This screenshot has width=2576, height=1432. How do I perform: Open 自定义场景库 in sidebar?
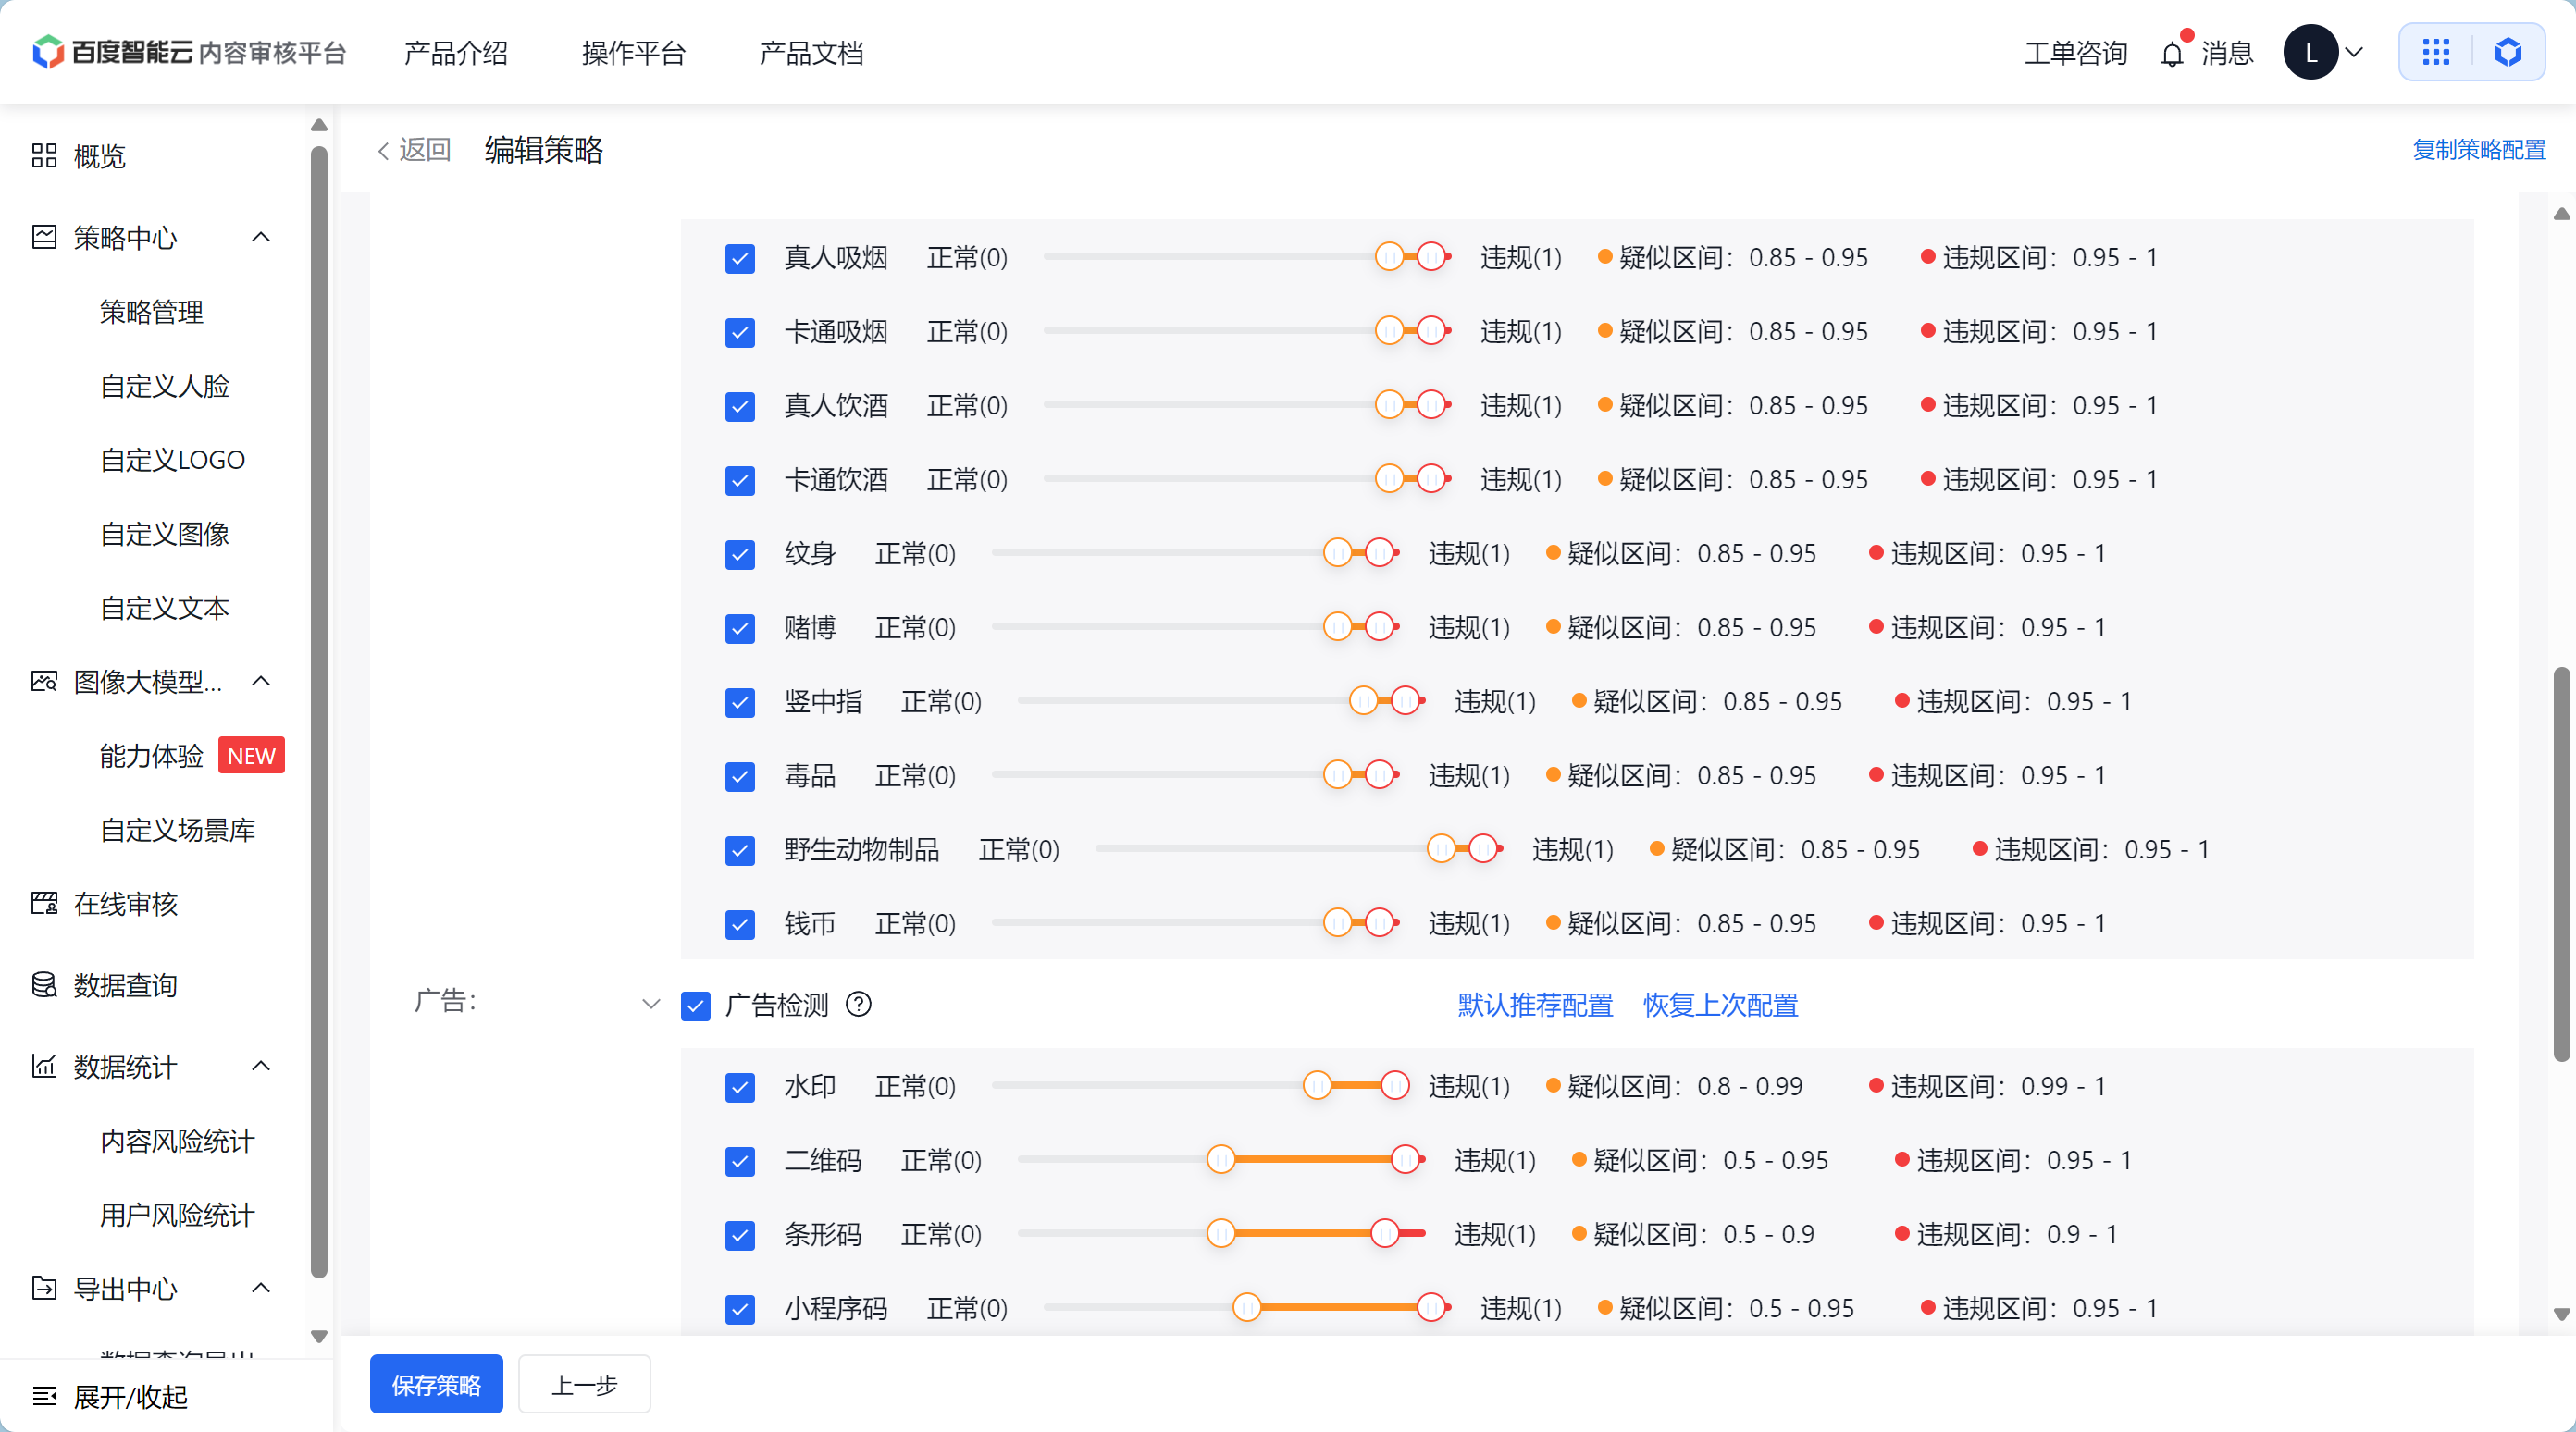point(178,830)
